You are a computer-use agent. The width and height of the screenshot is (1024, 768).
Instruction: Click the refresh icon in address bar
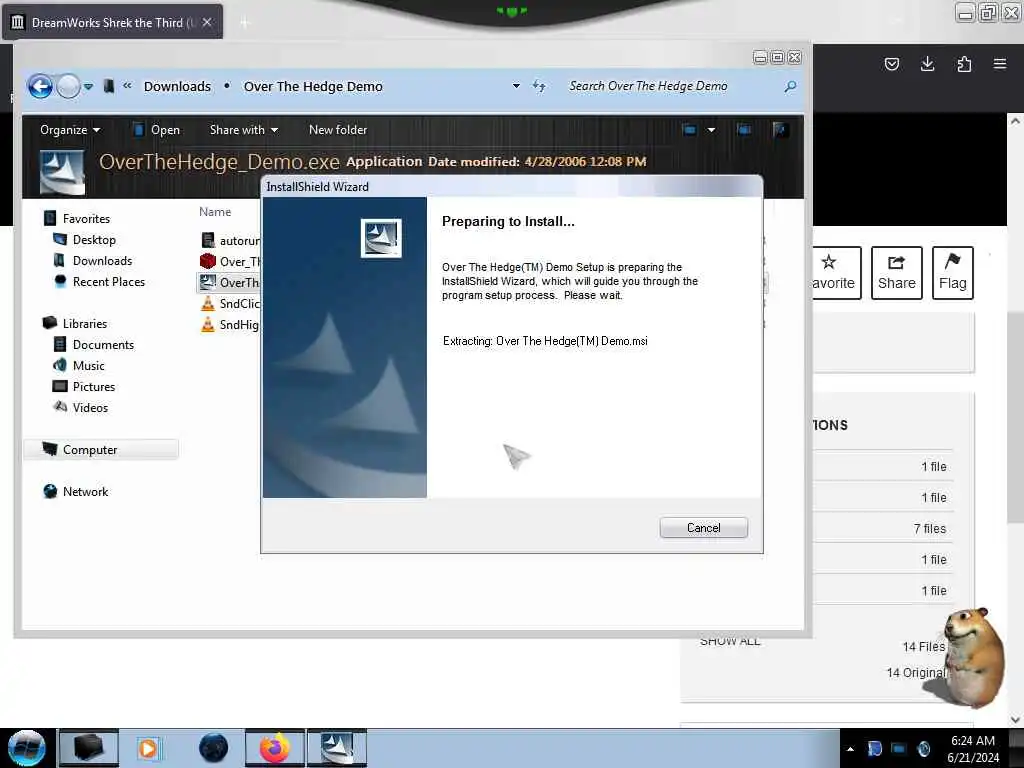pos(539,86)
